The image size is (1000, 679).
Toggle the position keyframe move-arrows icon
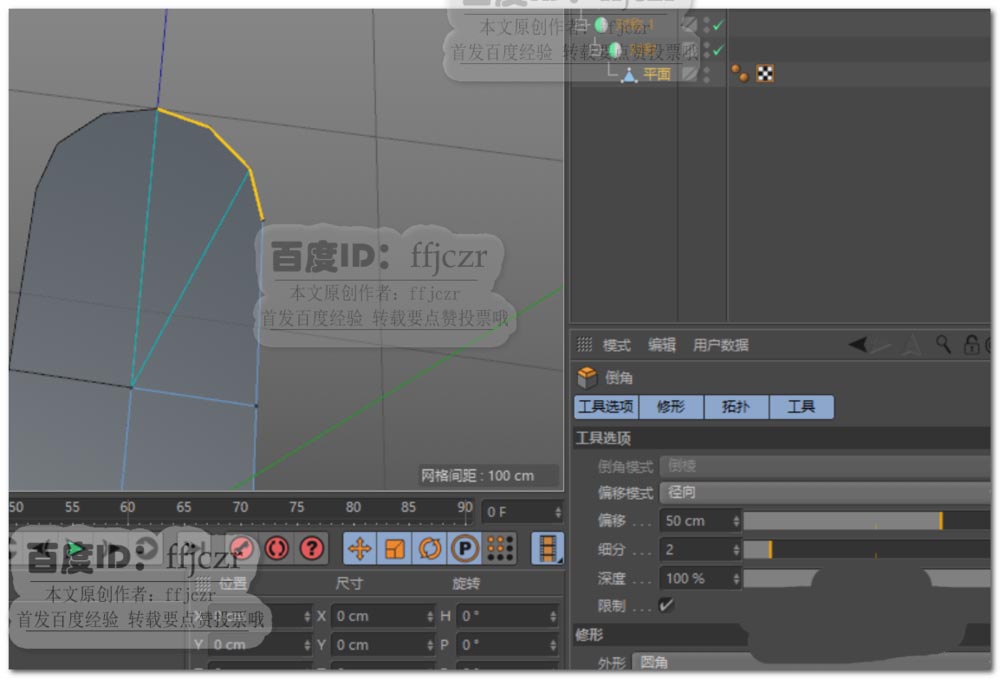point(360,548)
